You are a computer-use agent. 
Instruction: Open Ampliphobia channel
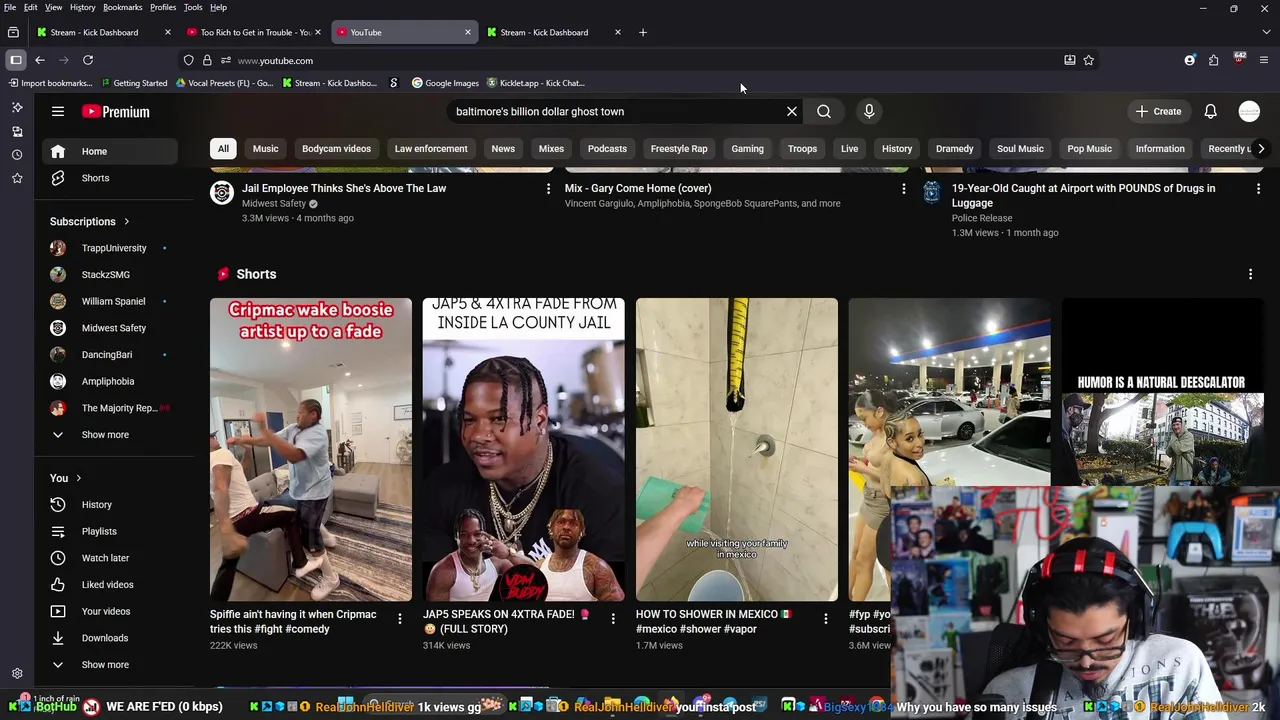point(110,381)
